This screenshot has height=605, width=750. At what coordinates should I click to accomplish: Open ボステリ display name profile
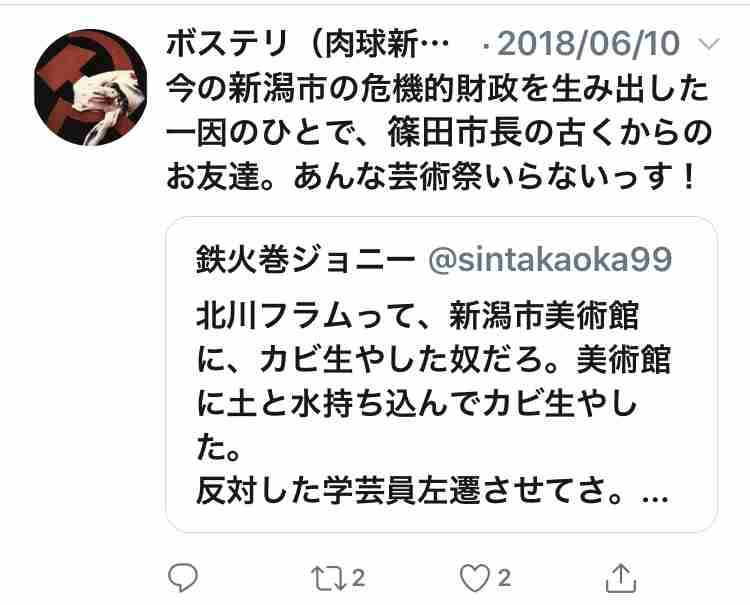308,44
